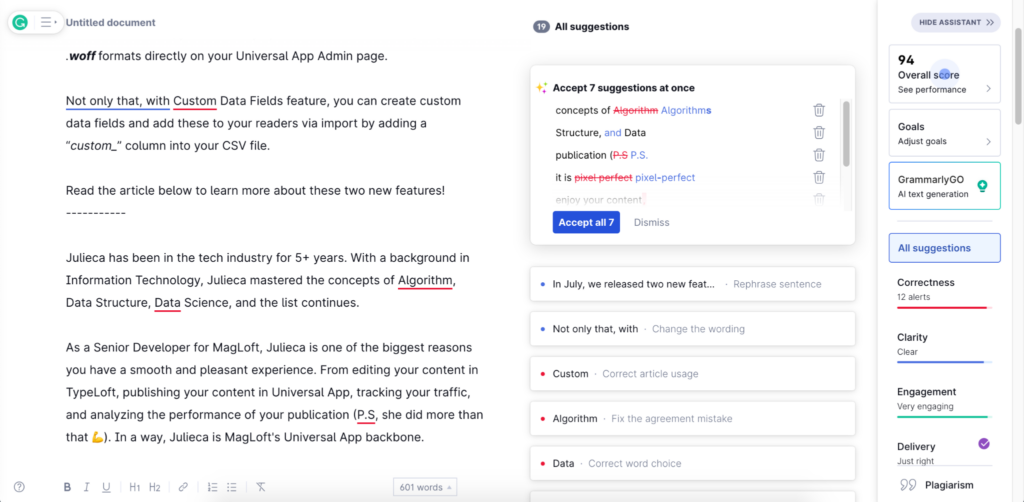Click the scrollbar in the bulk suggestions card

(x=846, y=133)
